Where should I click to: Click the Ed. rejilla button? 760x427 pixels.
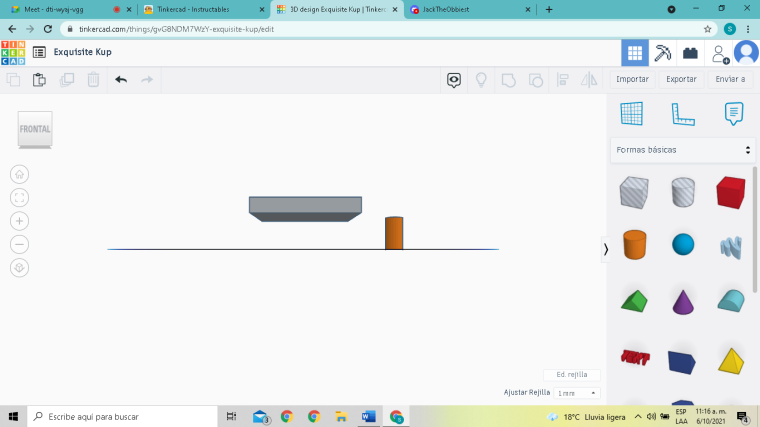572,375
